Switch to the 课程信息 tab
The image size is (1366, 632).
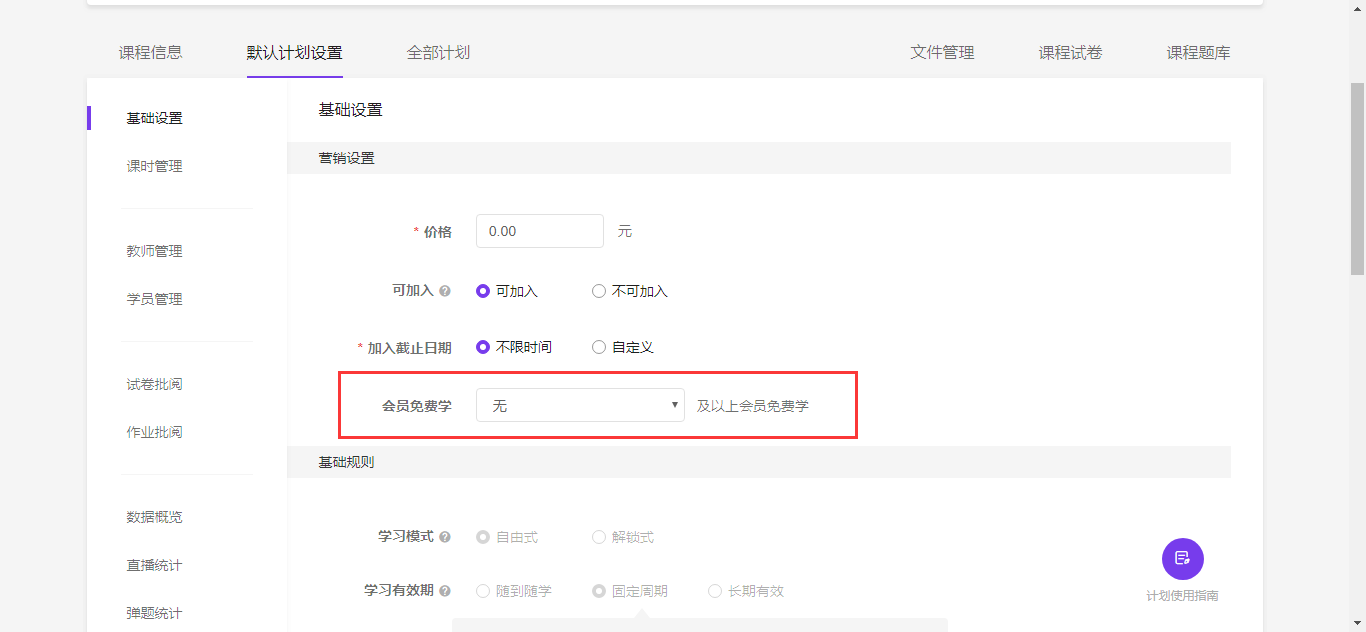150,53
